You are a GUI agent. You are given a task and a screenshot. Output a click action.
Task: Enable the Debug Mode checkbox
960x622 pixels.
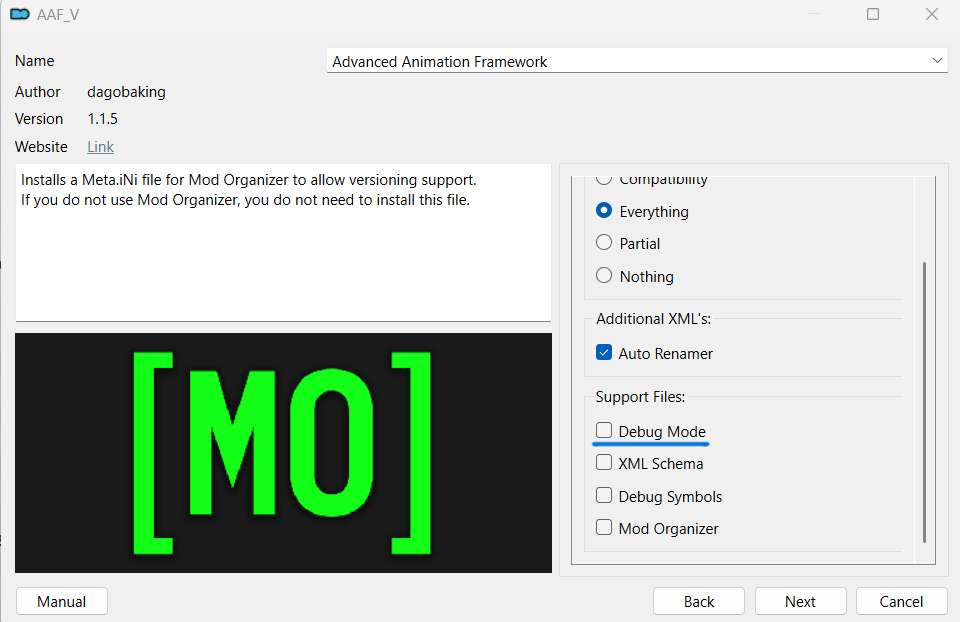[x=604, y=430]
